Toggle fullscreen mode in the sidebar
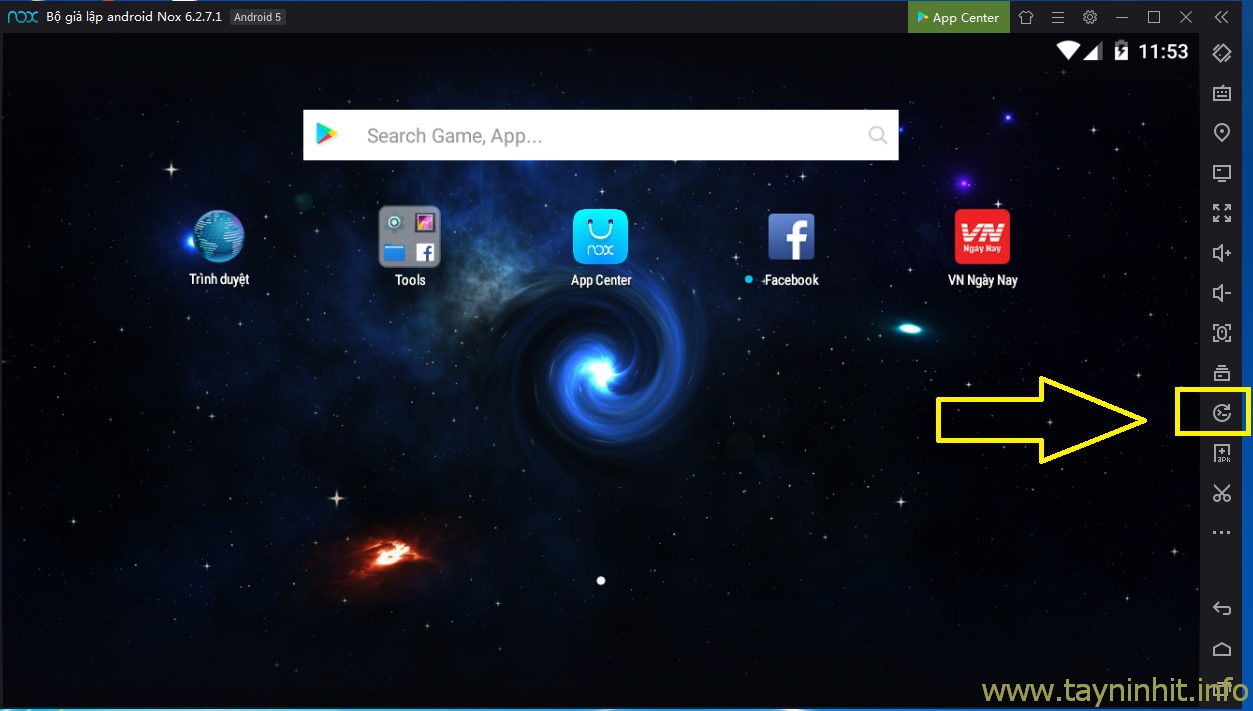 click(x=1221, y=213)
